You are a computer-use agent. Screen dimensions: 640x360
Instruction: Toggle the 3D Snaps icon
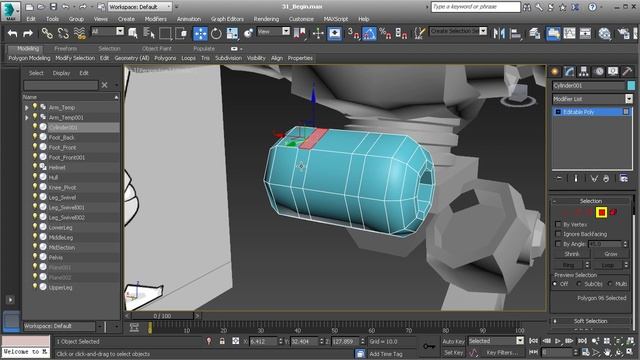pos(353,33)
